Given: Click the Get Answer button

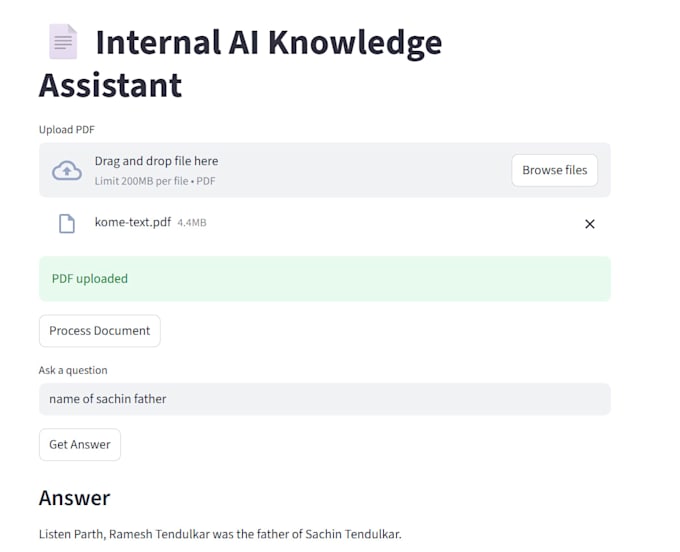Looking at the screenshot, I should pos(80,444).
